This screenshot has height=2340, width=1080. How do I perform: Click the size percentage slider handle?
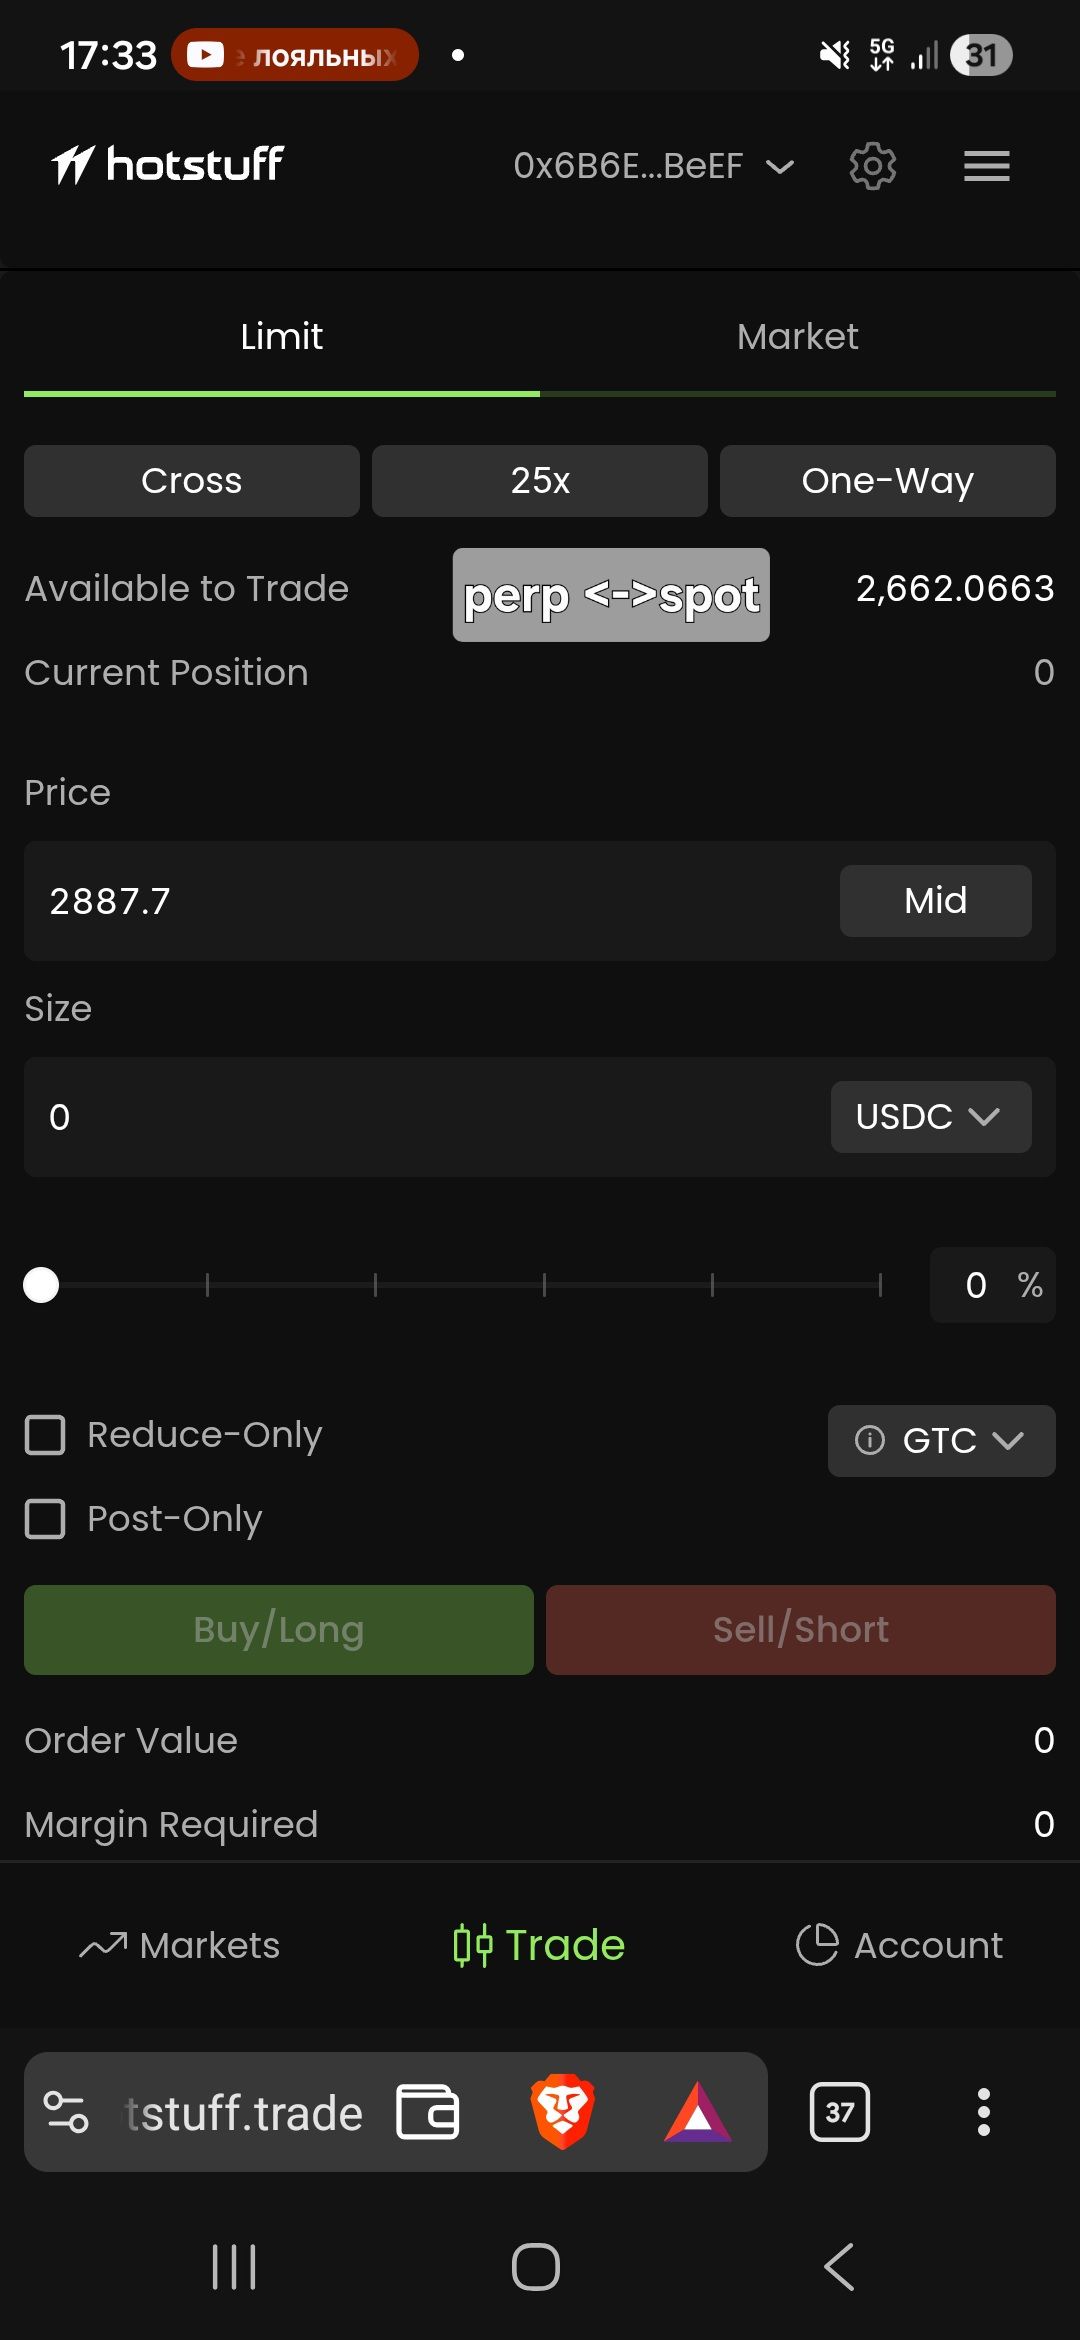[x=41, y=1285]
